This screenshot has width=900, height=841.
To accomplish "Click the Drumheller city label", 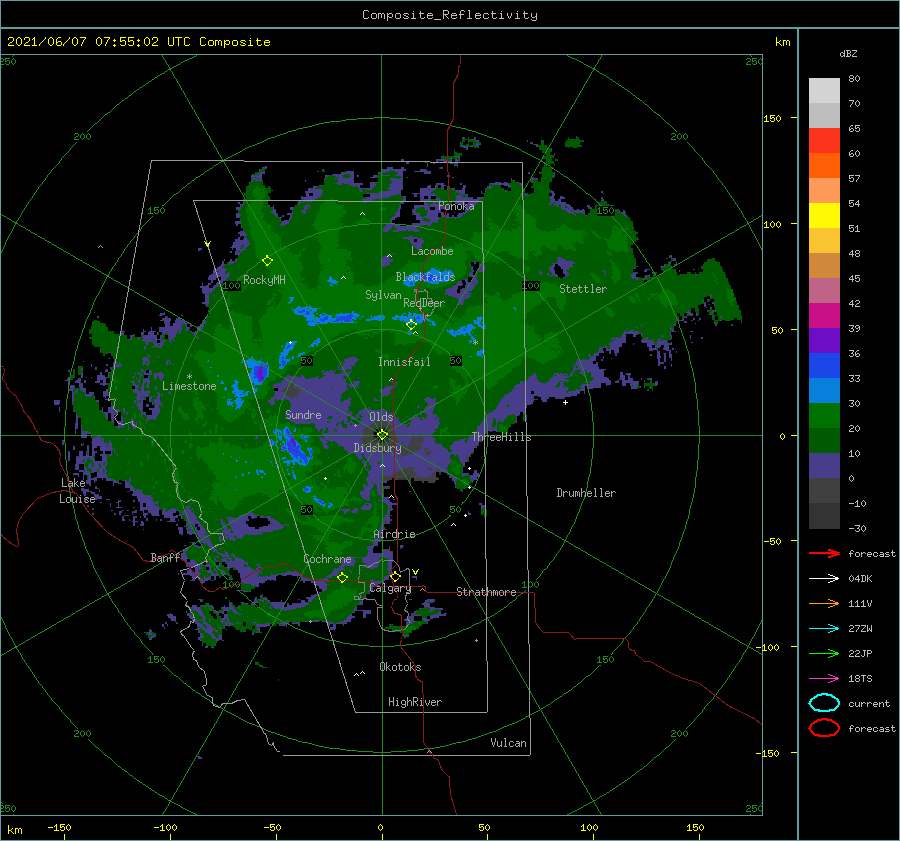I will (x=586, y=493).
